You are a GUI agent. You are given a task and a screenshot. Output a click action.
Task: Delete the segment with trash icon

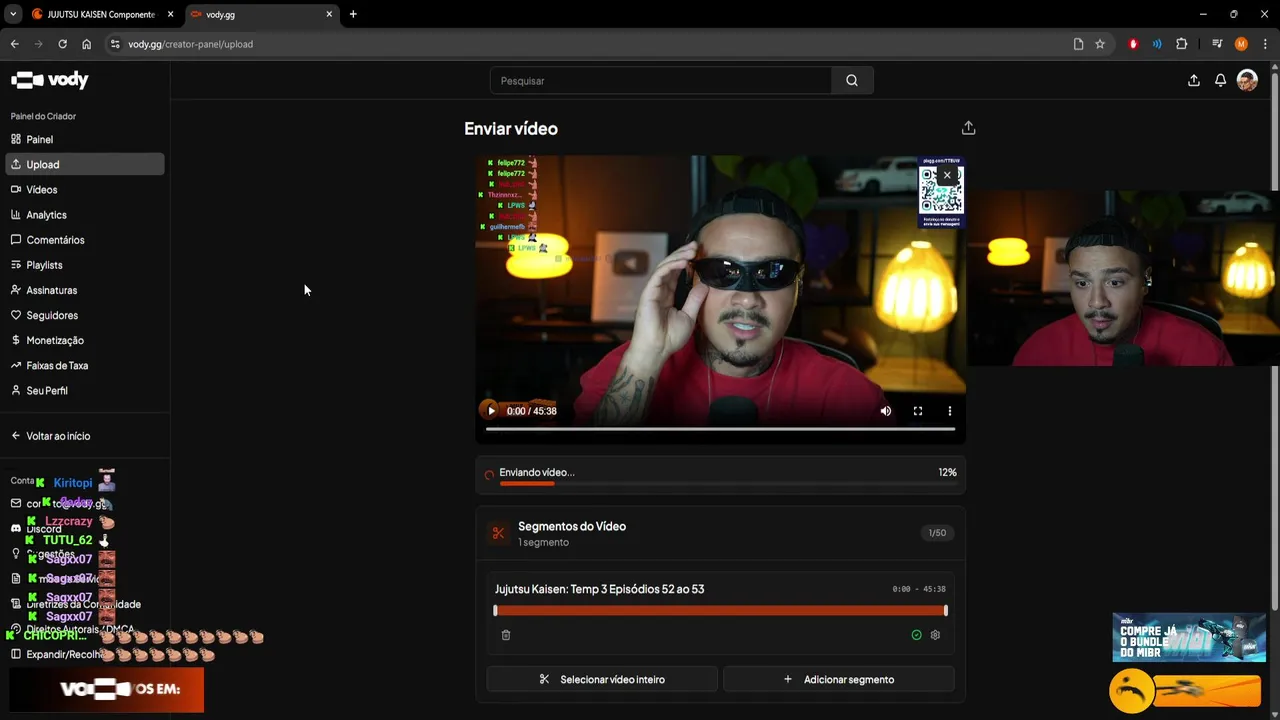tap(506, 635)
